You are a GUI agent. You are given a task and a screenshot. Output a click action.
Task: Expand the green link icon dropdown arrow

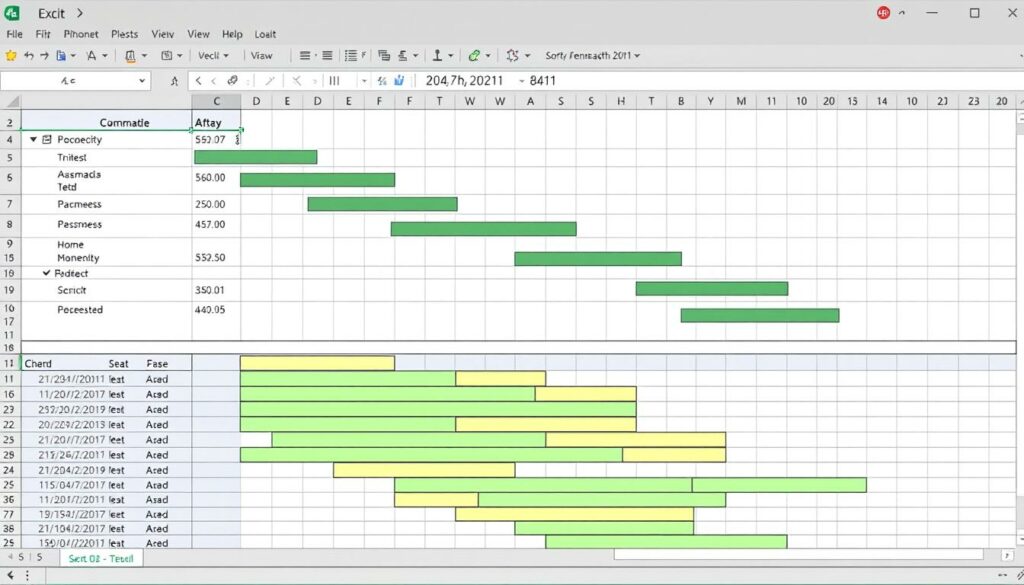pos(488,56)
